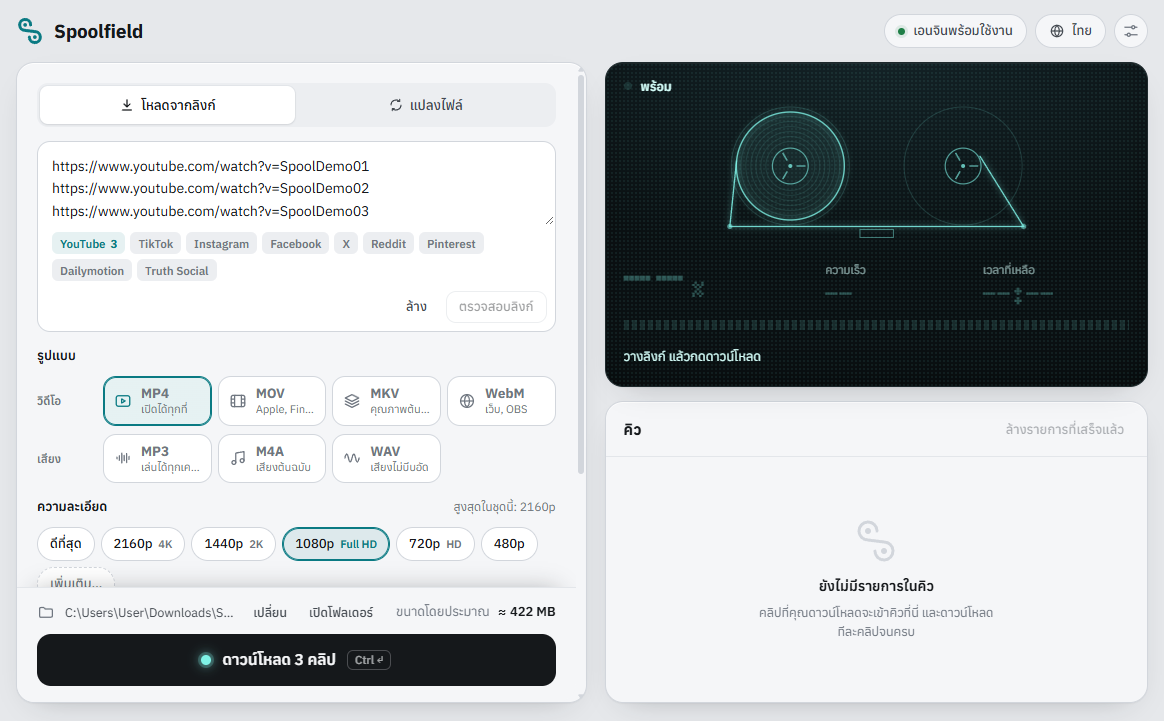Screen dimensions: 1164x721
Task: Click the globe icon beside ไทย
Action: [1057, 31]
